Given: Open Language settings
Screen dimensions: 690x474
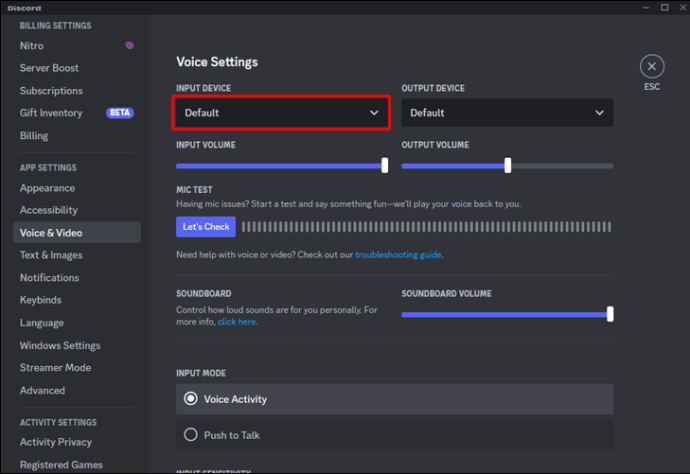Looking at the screenshot, I should pyautogui.click(x=42, y=323).
